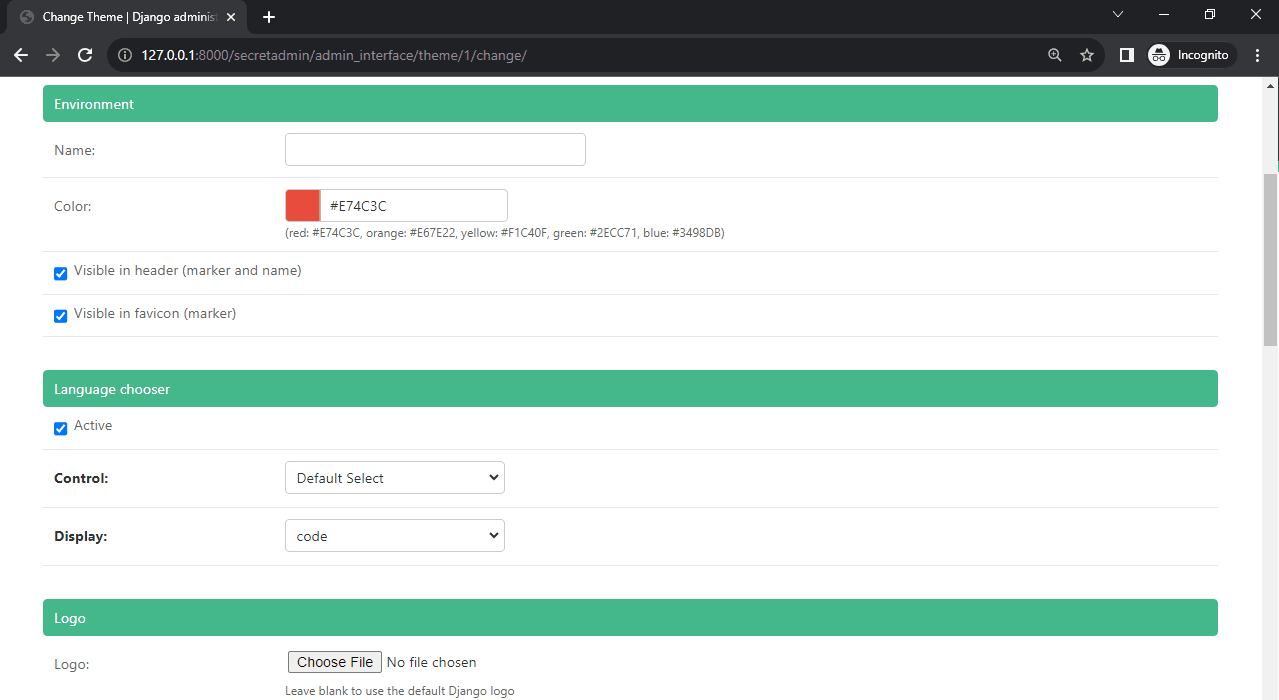This screenshot has height=700, width=1279.
Task: Open the red color swatch picker
Action: pyautogui.click(x=302, y=206)
